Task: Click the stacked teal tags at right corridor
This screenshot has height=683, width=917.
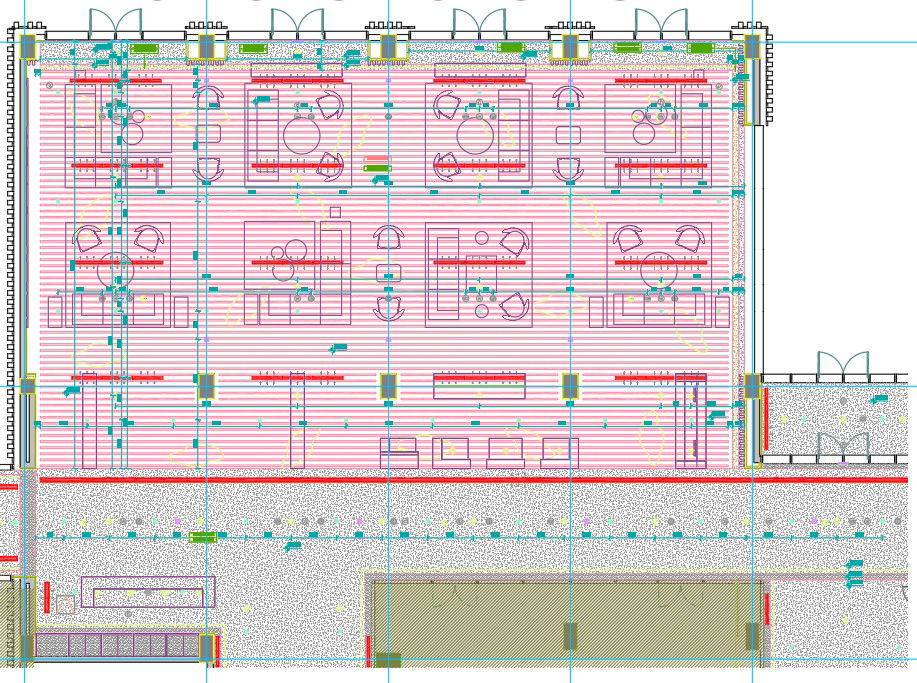Action: click(x=854, y=574)
